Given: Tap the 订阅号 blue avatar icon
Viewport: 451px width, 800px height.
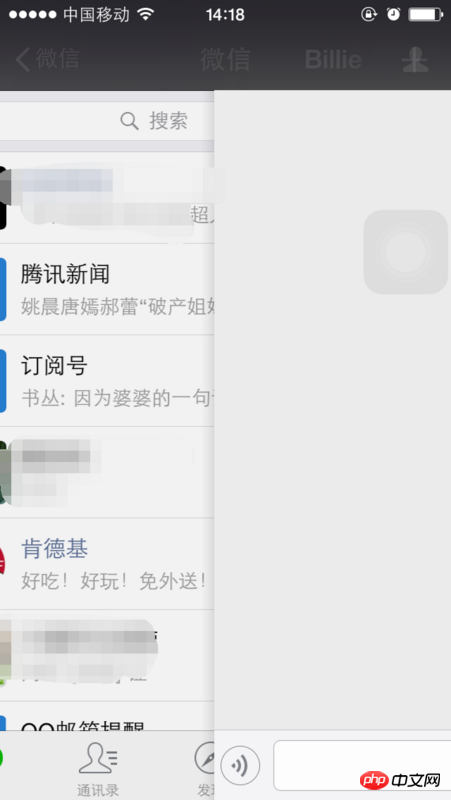Looking at the screenshot, I should click(x=3, y=381).
